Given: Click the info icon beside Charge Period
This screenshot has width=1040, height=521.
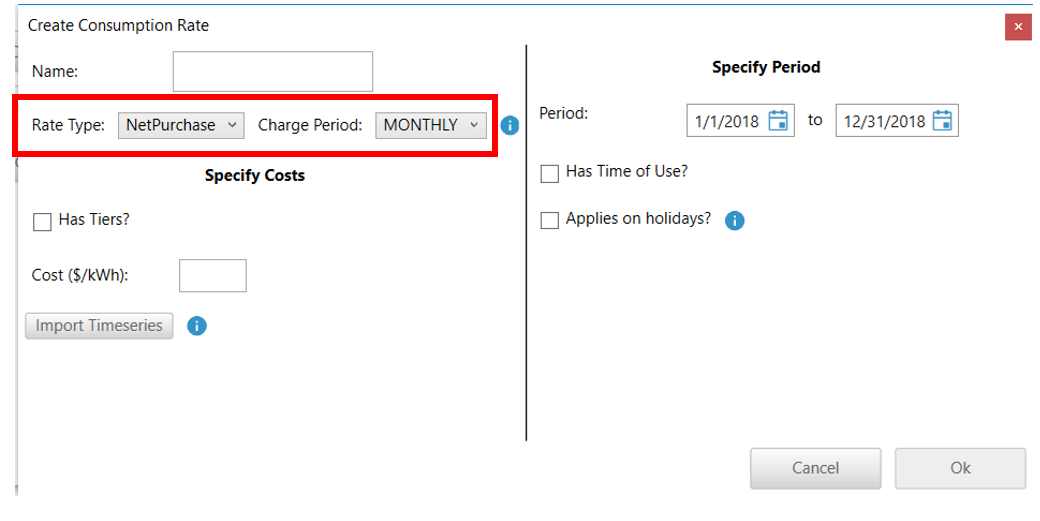Looking at the screenshot, I should tap(510, 126).
